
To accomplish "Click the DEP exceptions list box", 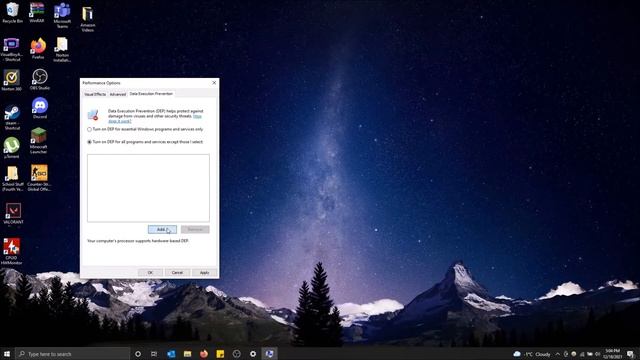I will (x=148, y=188).
